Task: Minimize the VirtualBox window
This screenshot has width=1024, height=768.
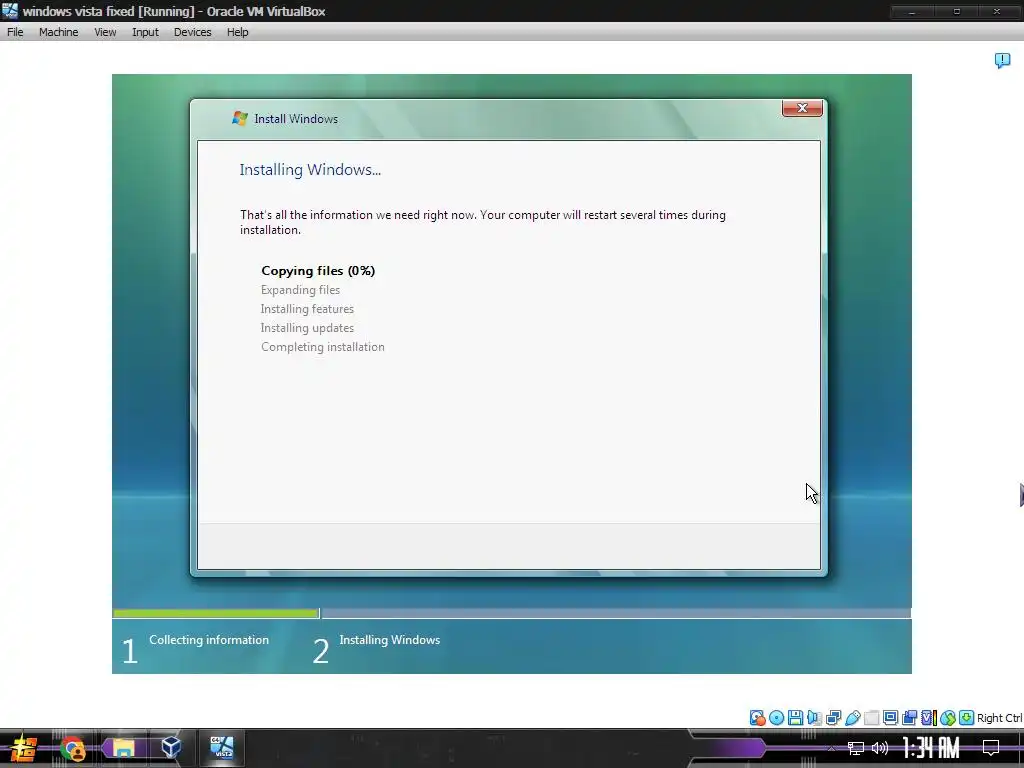Action: (912, 11)
